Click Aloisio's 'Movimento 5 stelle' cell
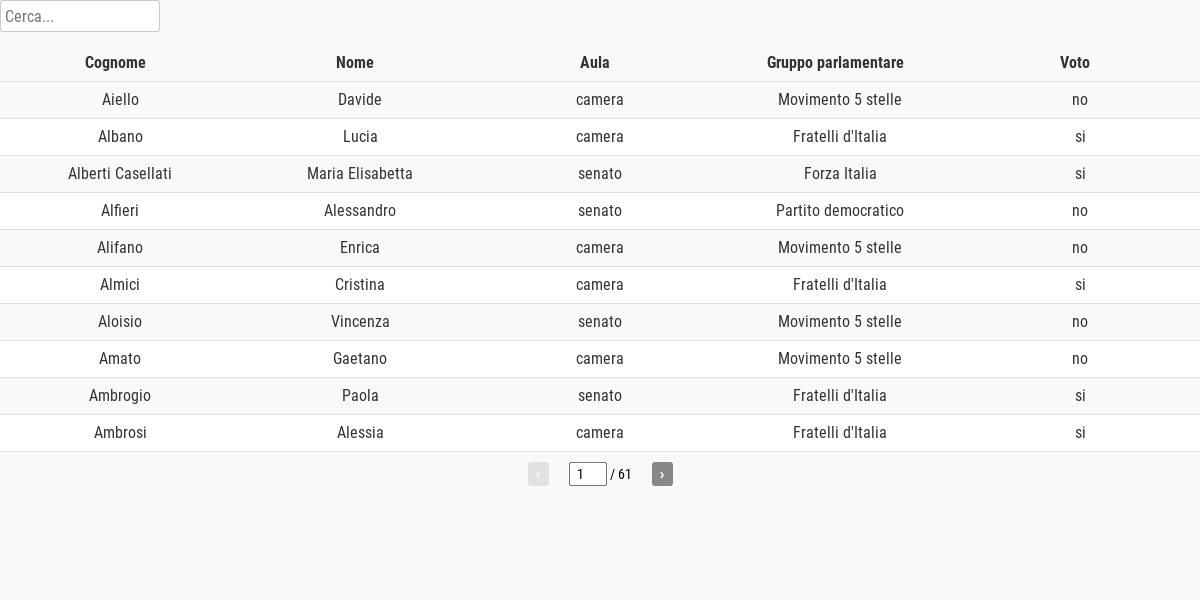Screen dimensions: 1200x600 [840, 322]
